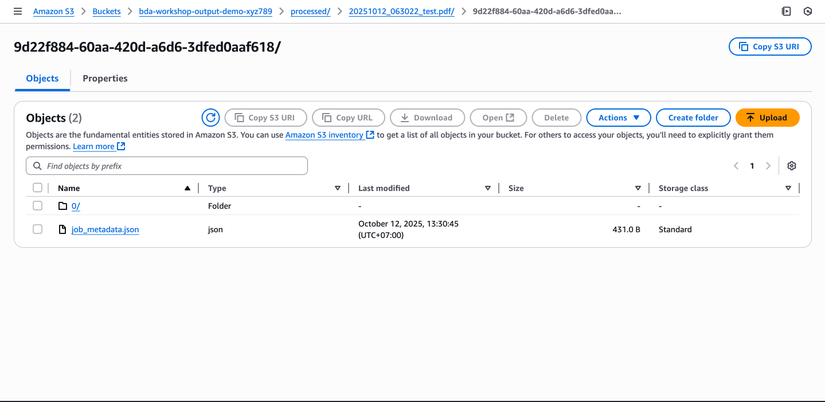Select checkbox for job_metadata.json
The height and width of the screenshot is (402, 825).
point(37,229)
